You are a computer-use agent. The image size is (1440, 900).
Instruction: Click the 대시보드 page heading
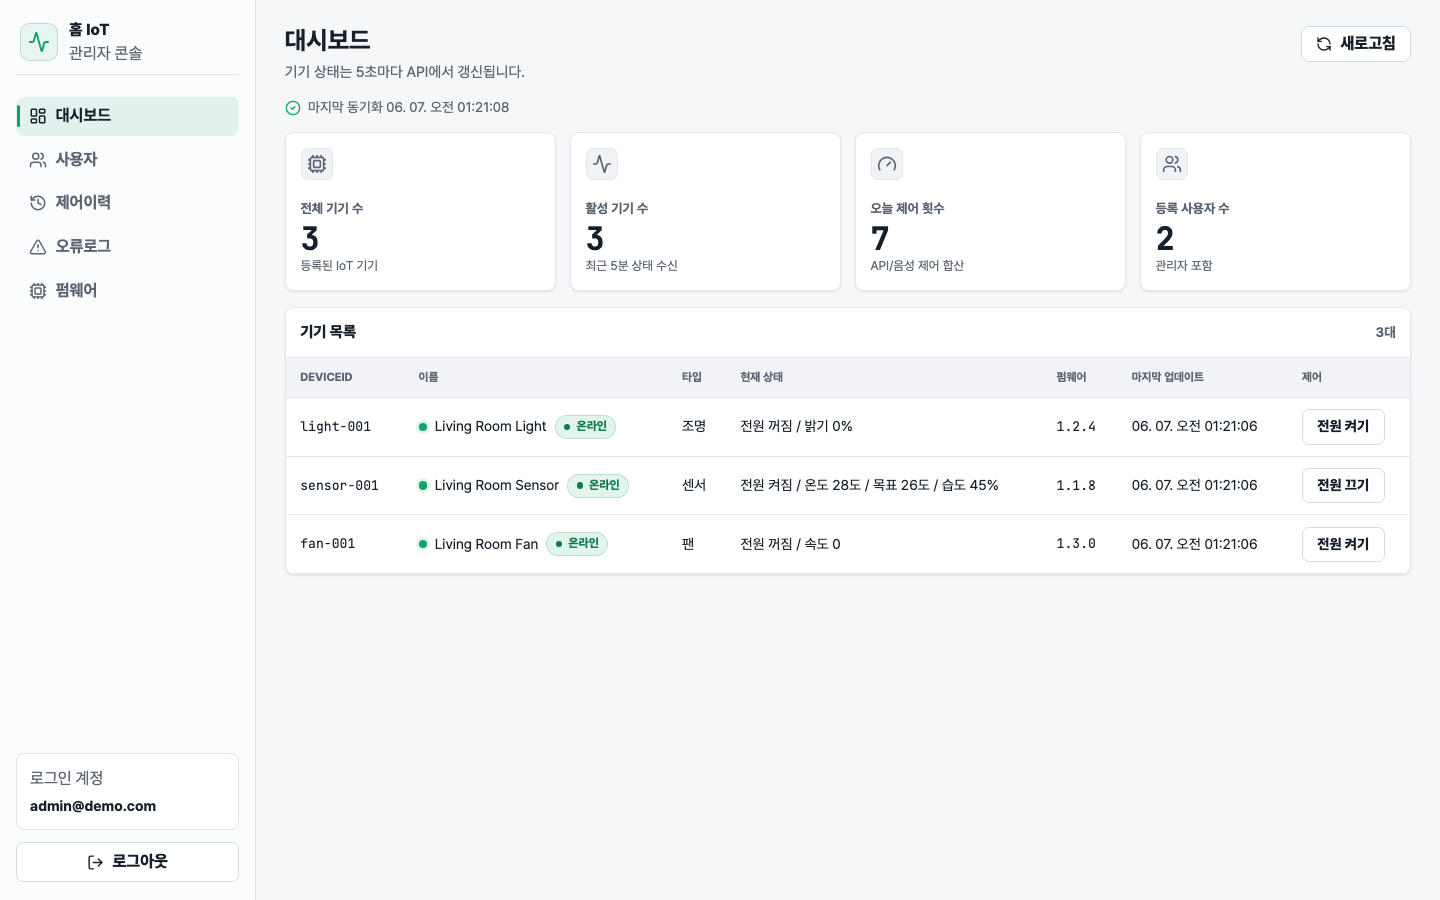click(x=328, y=41)
